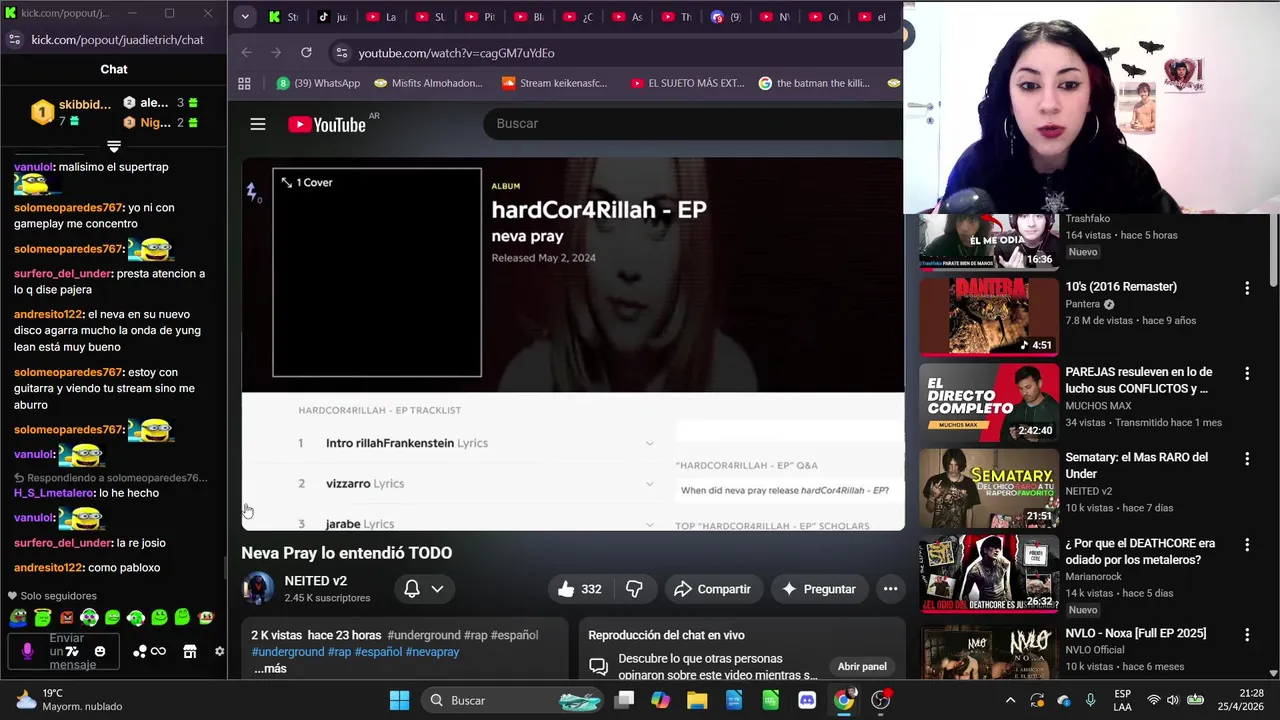Expand the jarabe track chevron
The height and width of the screenshot is (720, 1280).
pyautogui.click(x=649, y=524)
